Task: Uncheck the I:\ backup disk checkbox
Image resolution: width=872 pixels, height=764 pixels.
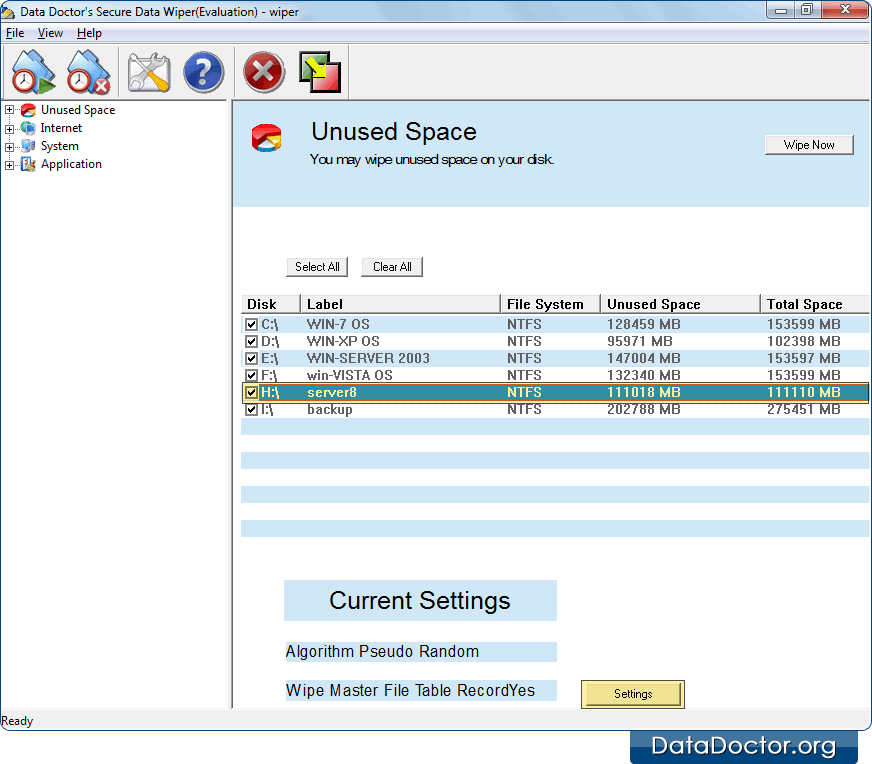Action: tap(251, 410)
